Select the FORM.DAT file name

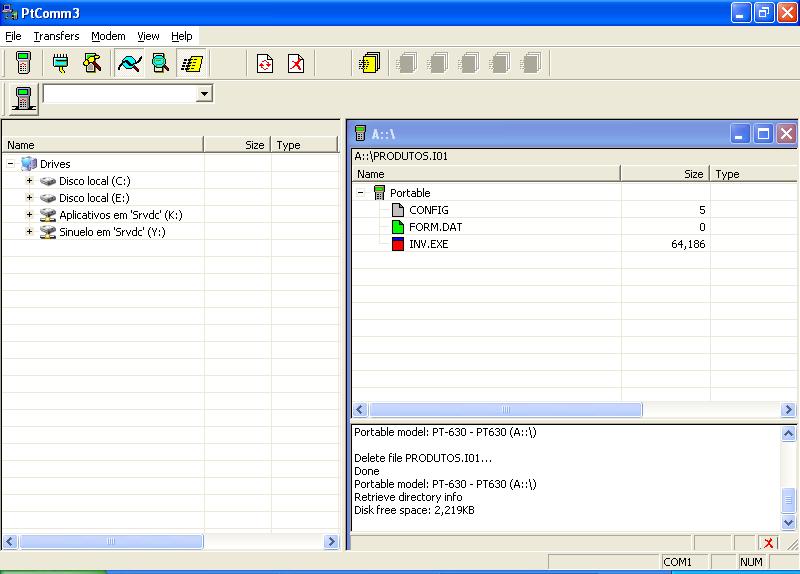(x=436, y=227)
